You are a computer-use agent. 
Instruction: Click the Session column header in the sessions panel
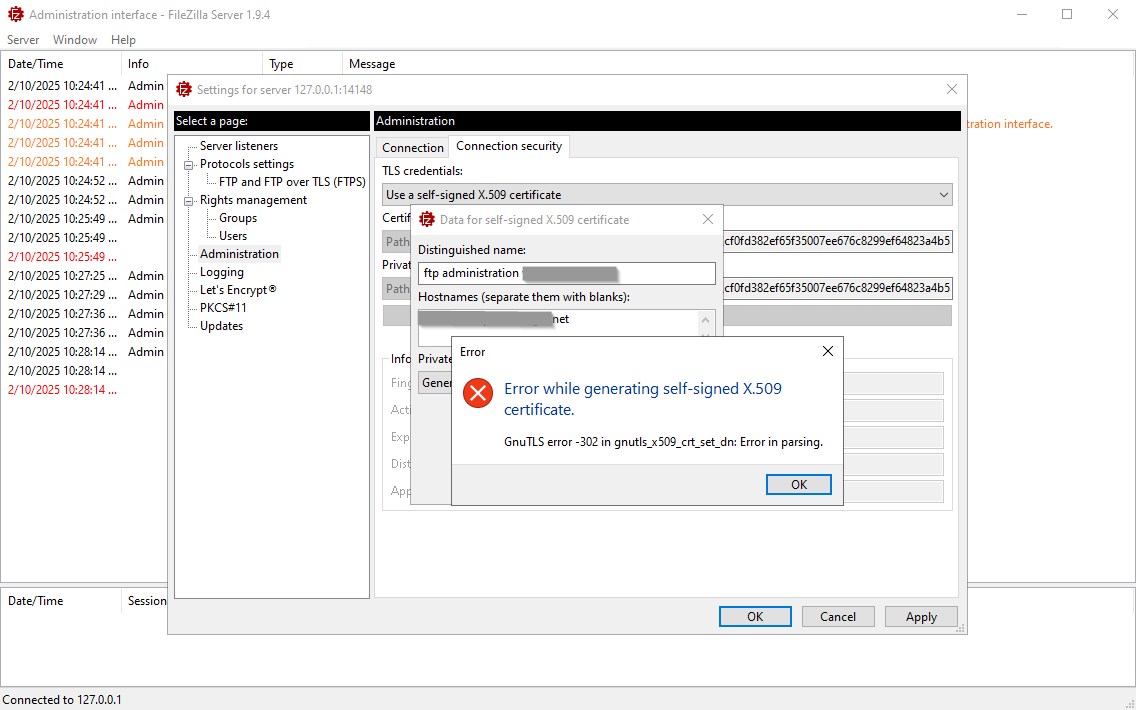coord(147,601)
